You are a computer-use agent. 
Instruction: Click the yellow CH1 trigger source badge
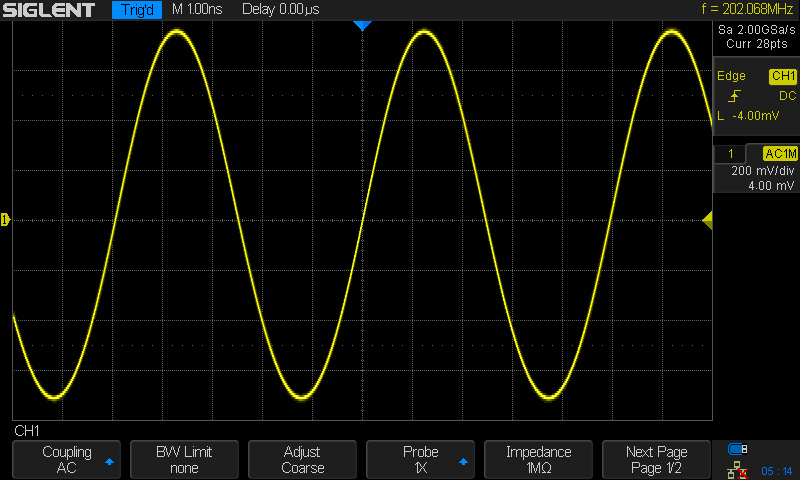pos(782,77)
